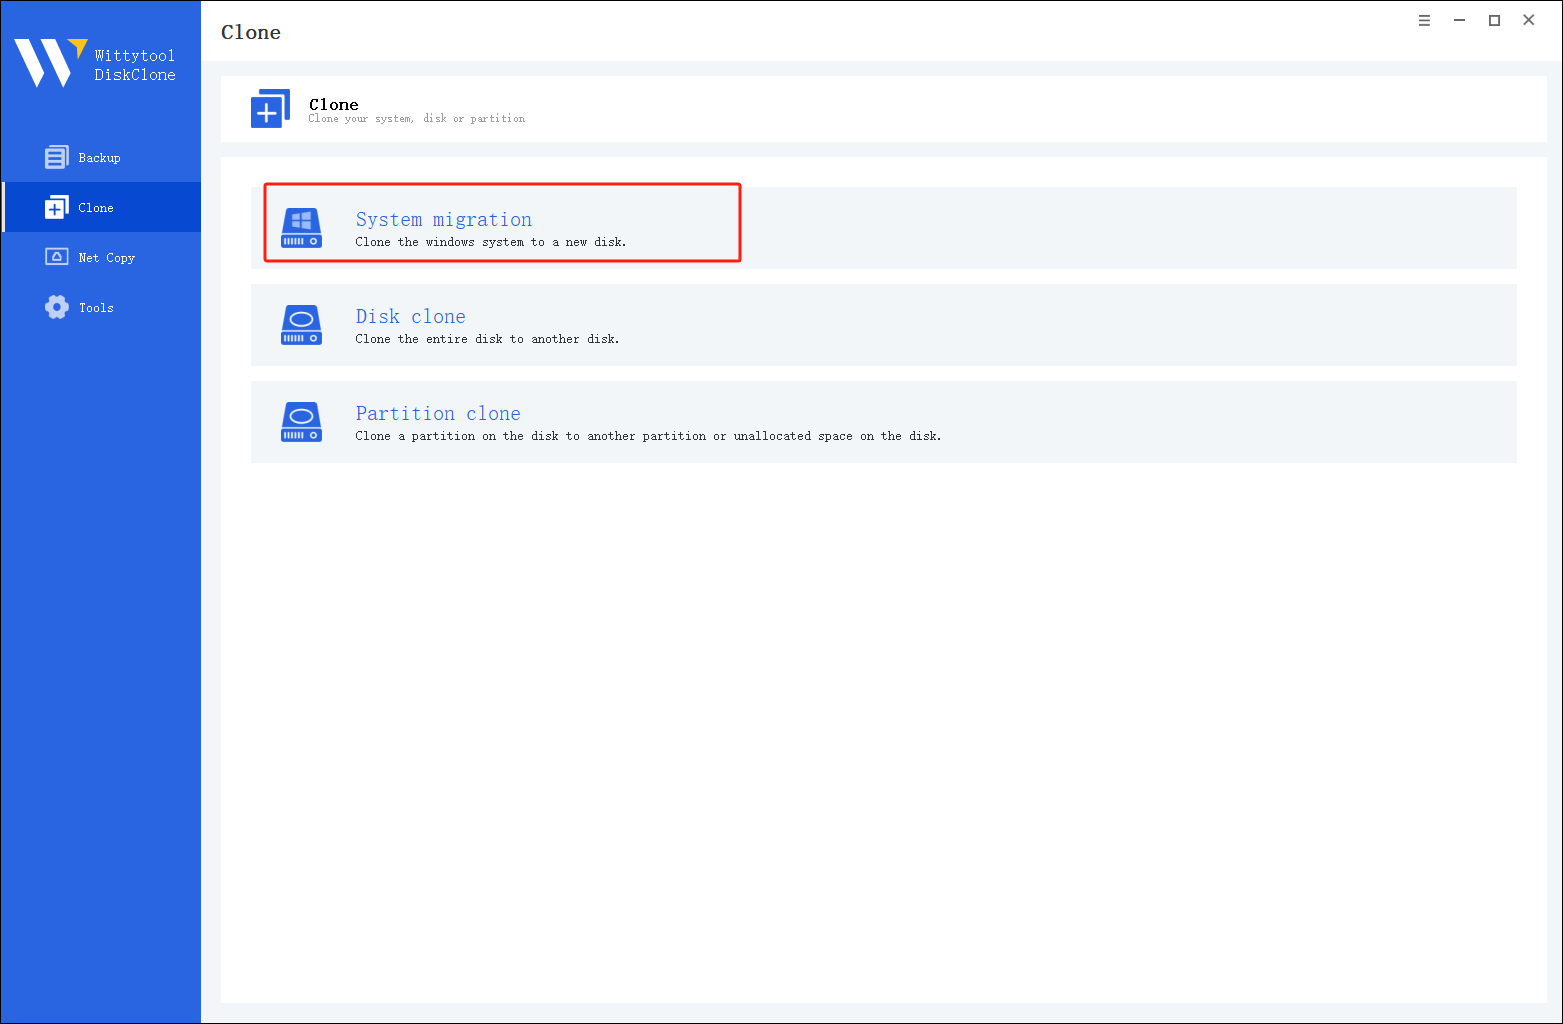This screenshot has height=1024, width=1563.
Task: Maximize the DiskClone window
Action: 1494,20
